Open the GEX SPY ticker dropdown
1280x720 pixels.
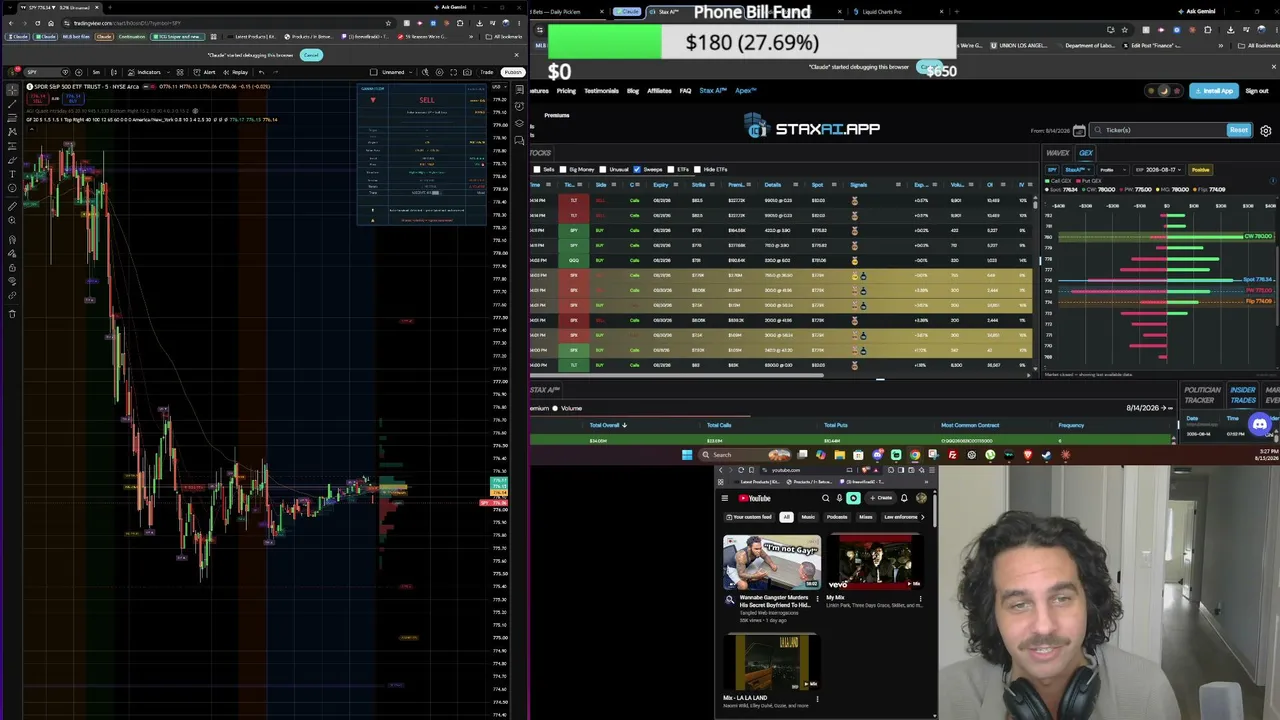coord(1052,170)
